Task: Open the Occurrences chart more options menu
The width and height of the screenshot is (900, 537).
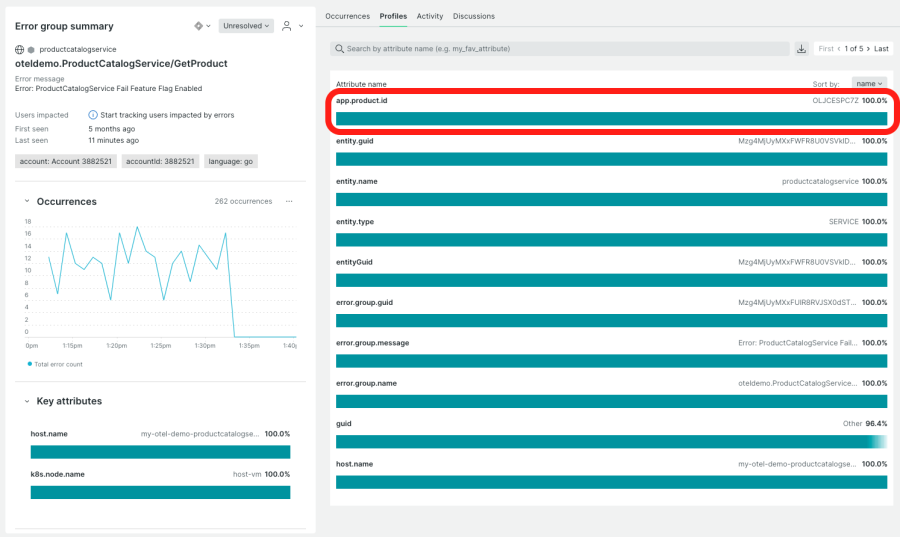Action: pyautogui.click(x=289, y=201)
